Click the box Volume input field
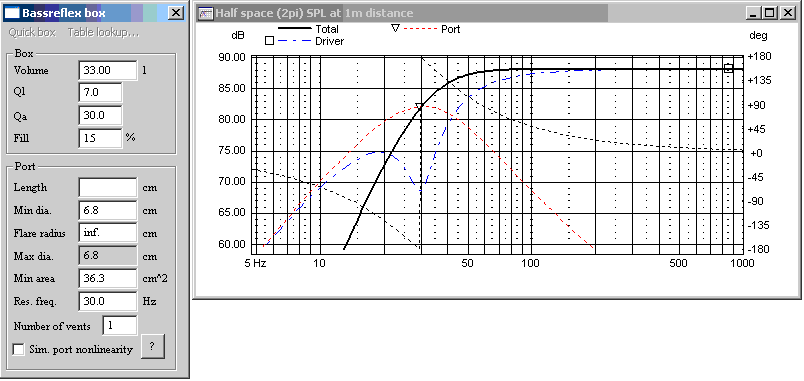 coord(108,70)
